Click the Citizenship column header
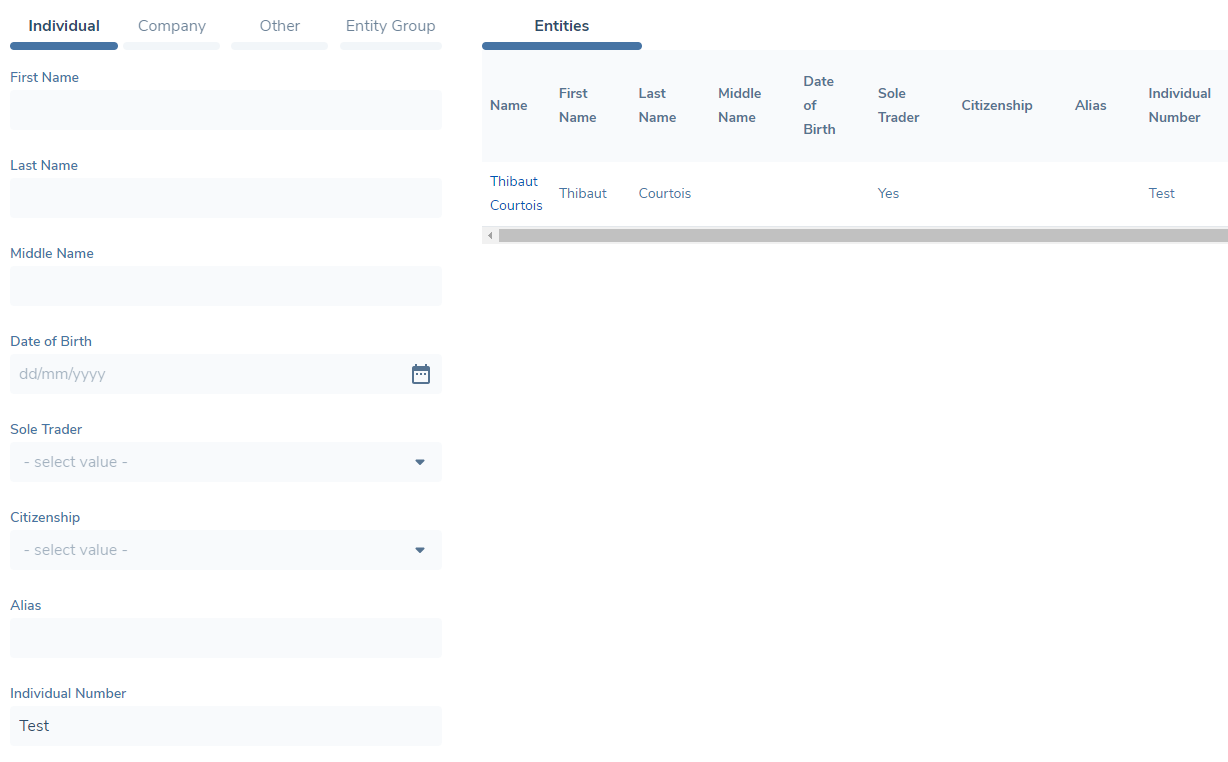 (x=996, y=105)
